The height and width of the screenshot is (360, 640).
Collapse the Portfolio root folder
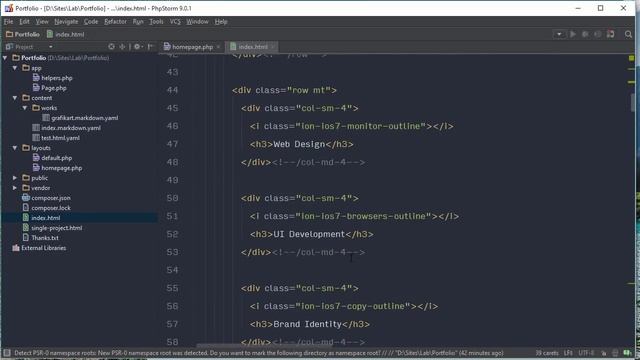(5, 58)
